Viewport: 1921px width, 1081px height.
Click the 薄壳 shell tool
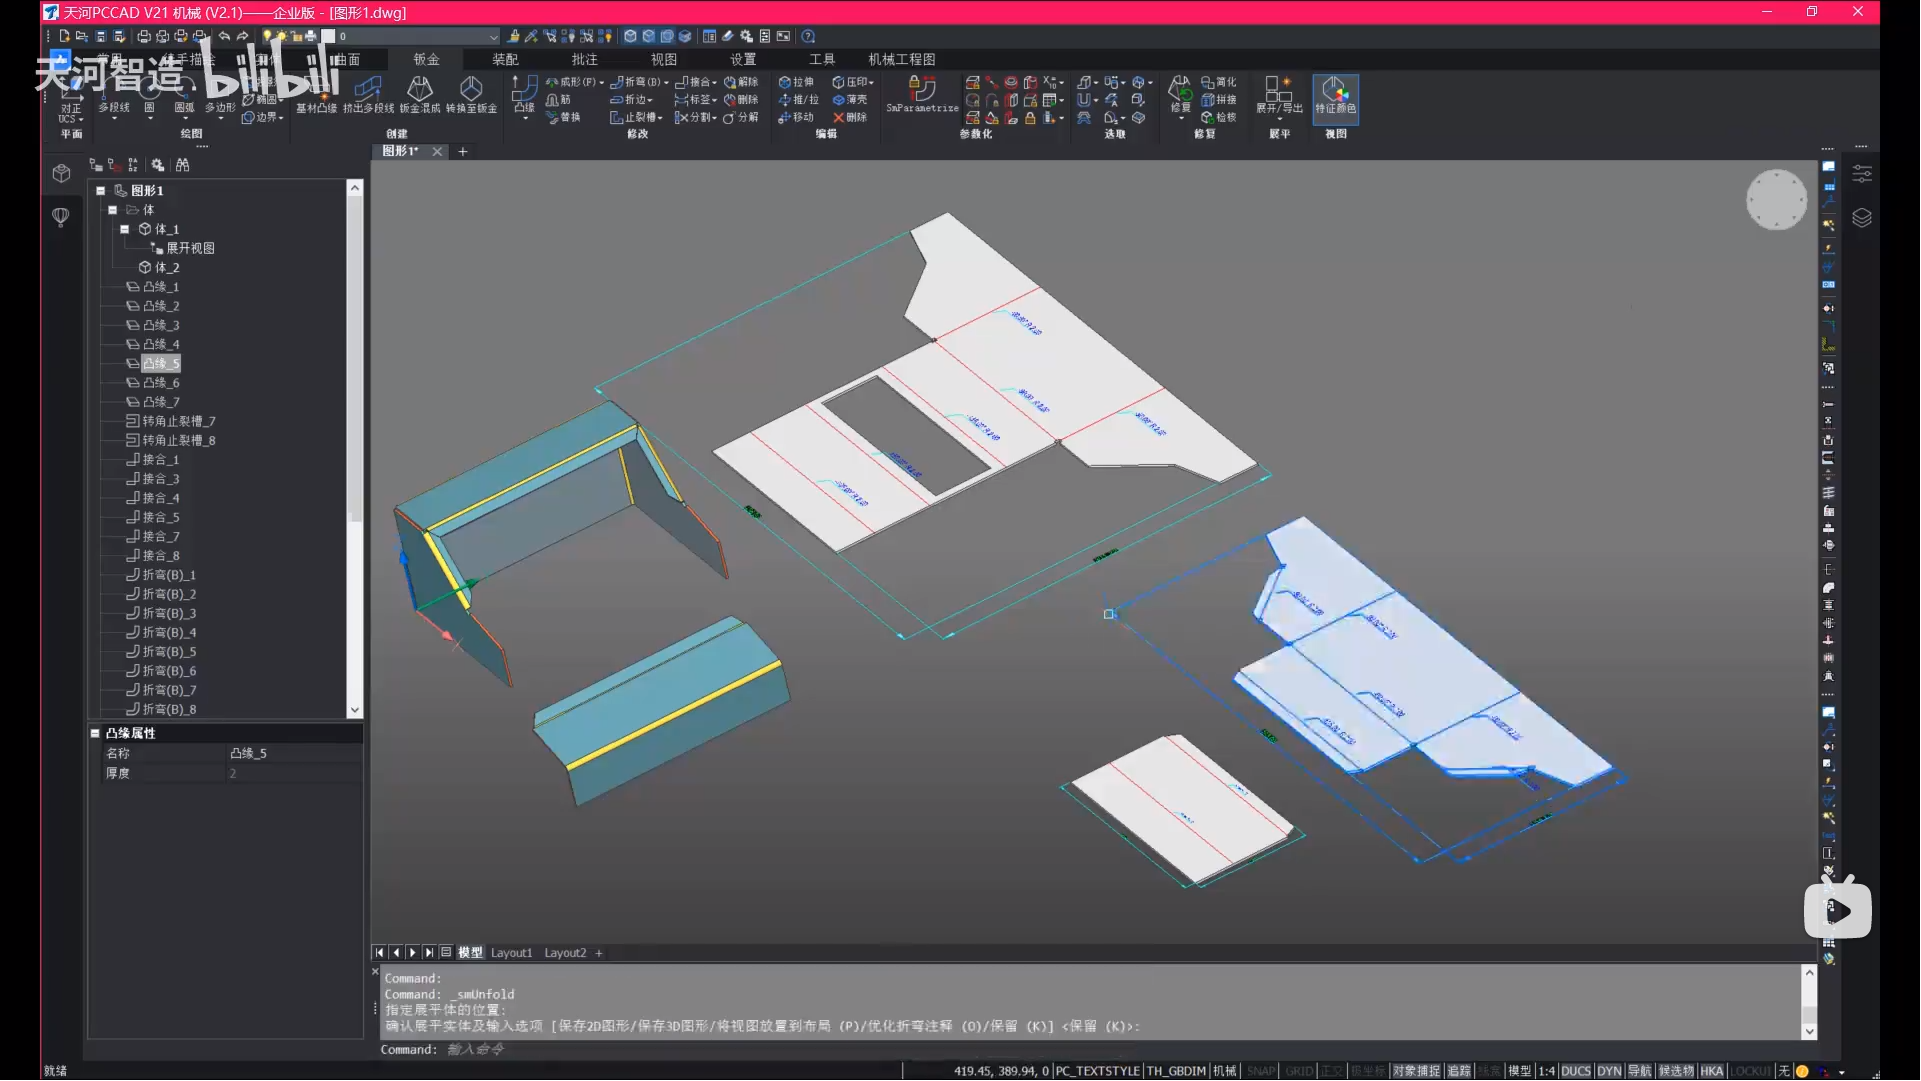coord(850,100)
